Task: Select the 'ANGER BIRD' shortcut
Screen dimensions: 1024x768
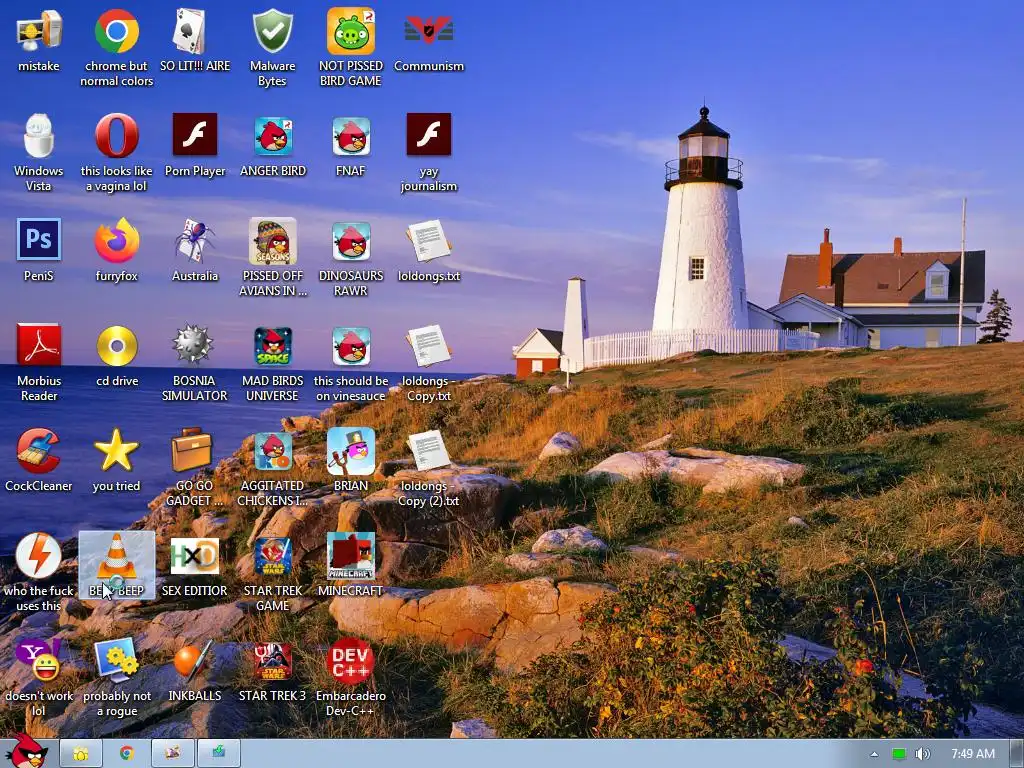Action: click(272, 136)
